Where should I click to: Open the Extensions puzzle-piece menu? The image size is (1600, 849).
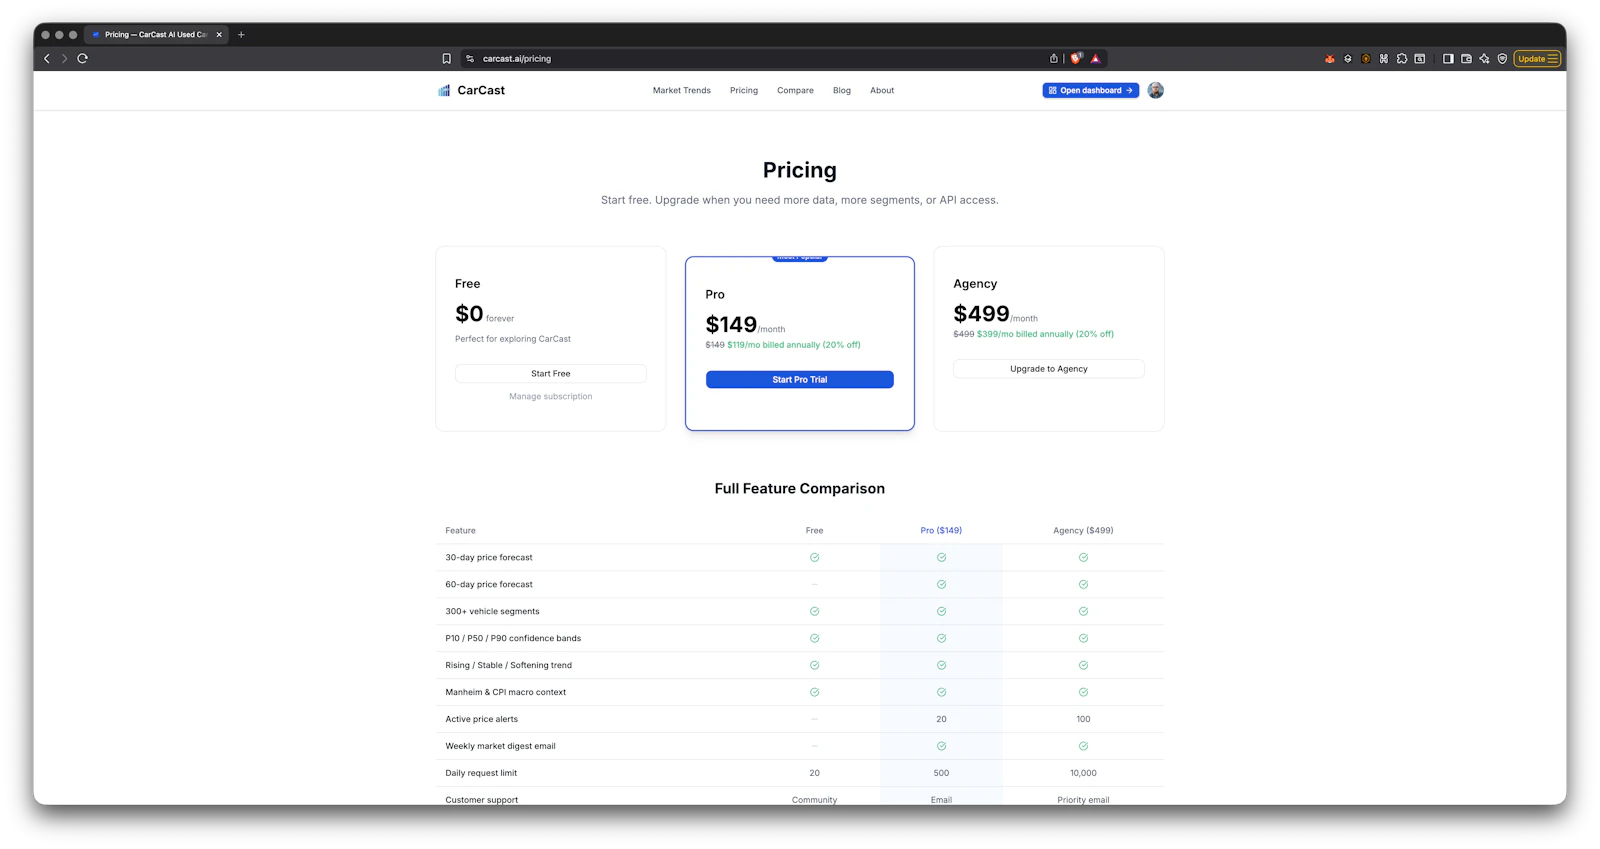click(x=1402, y=59)
